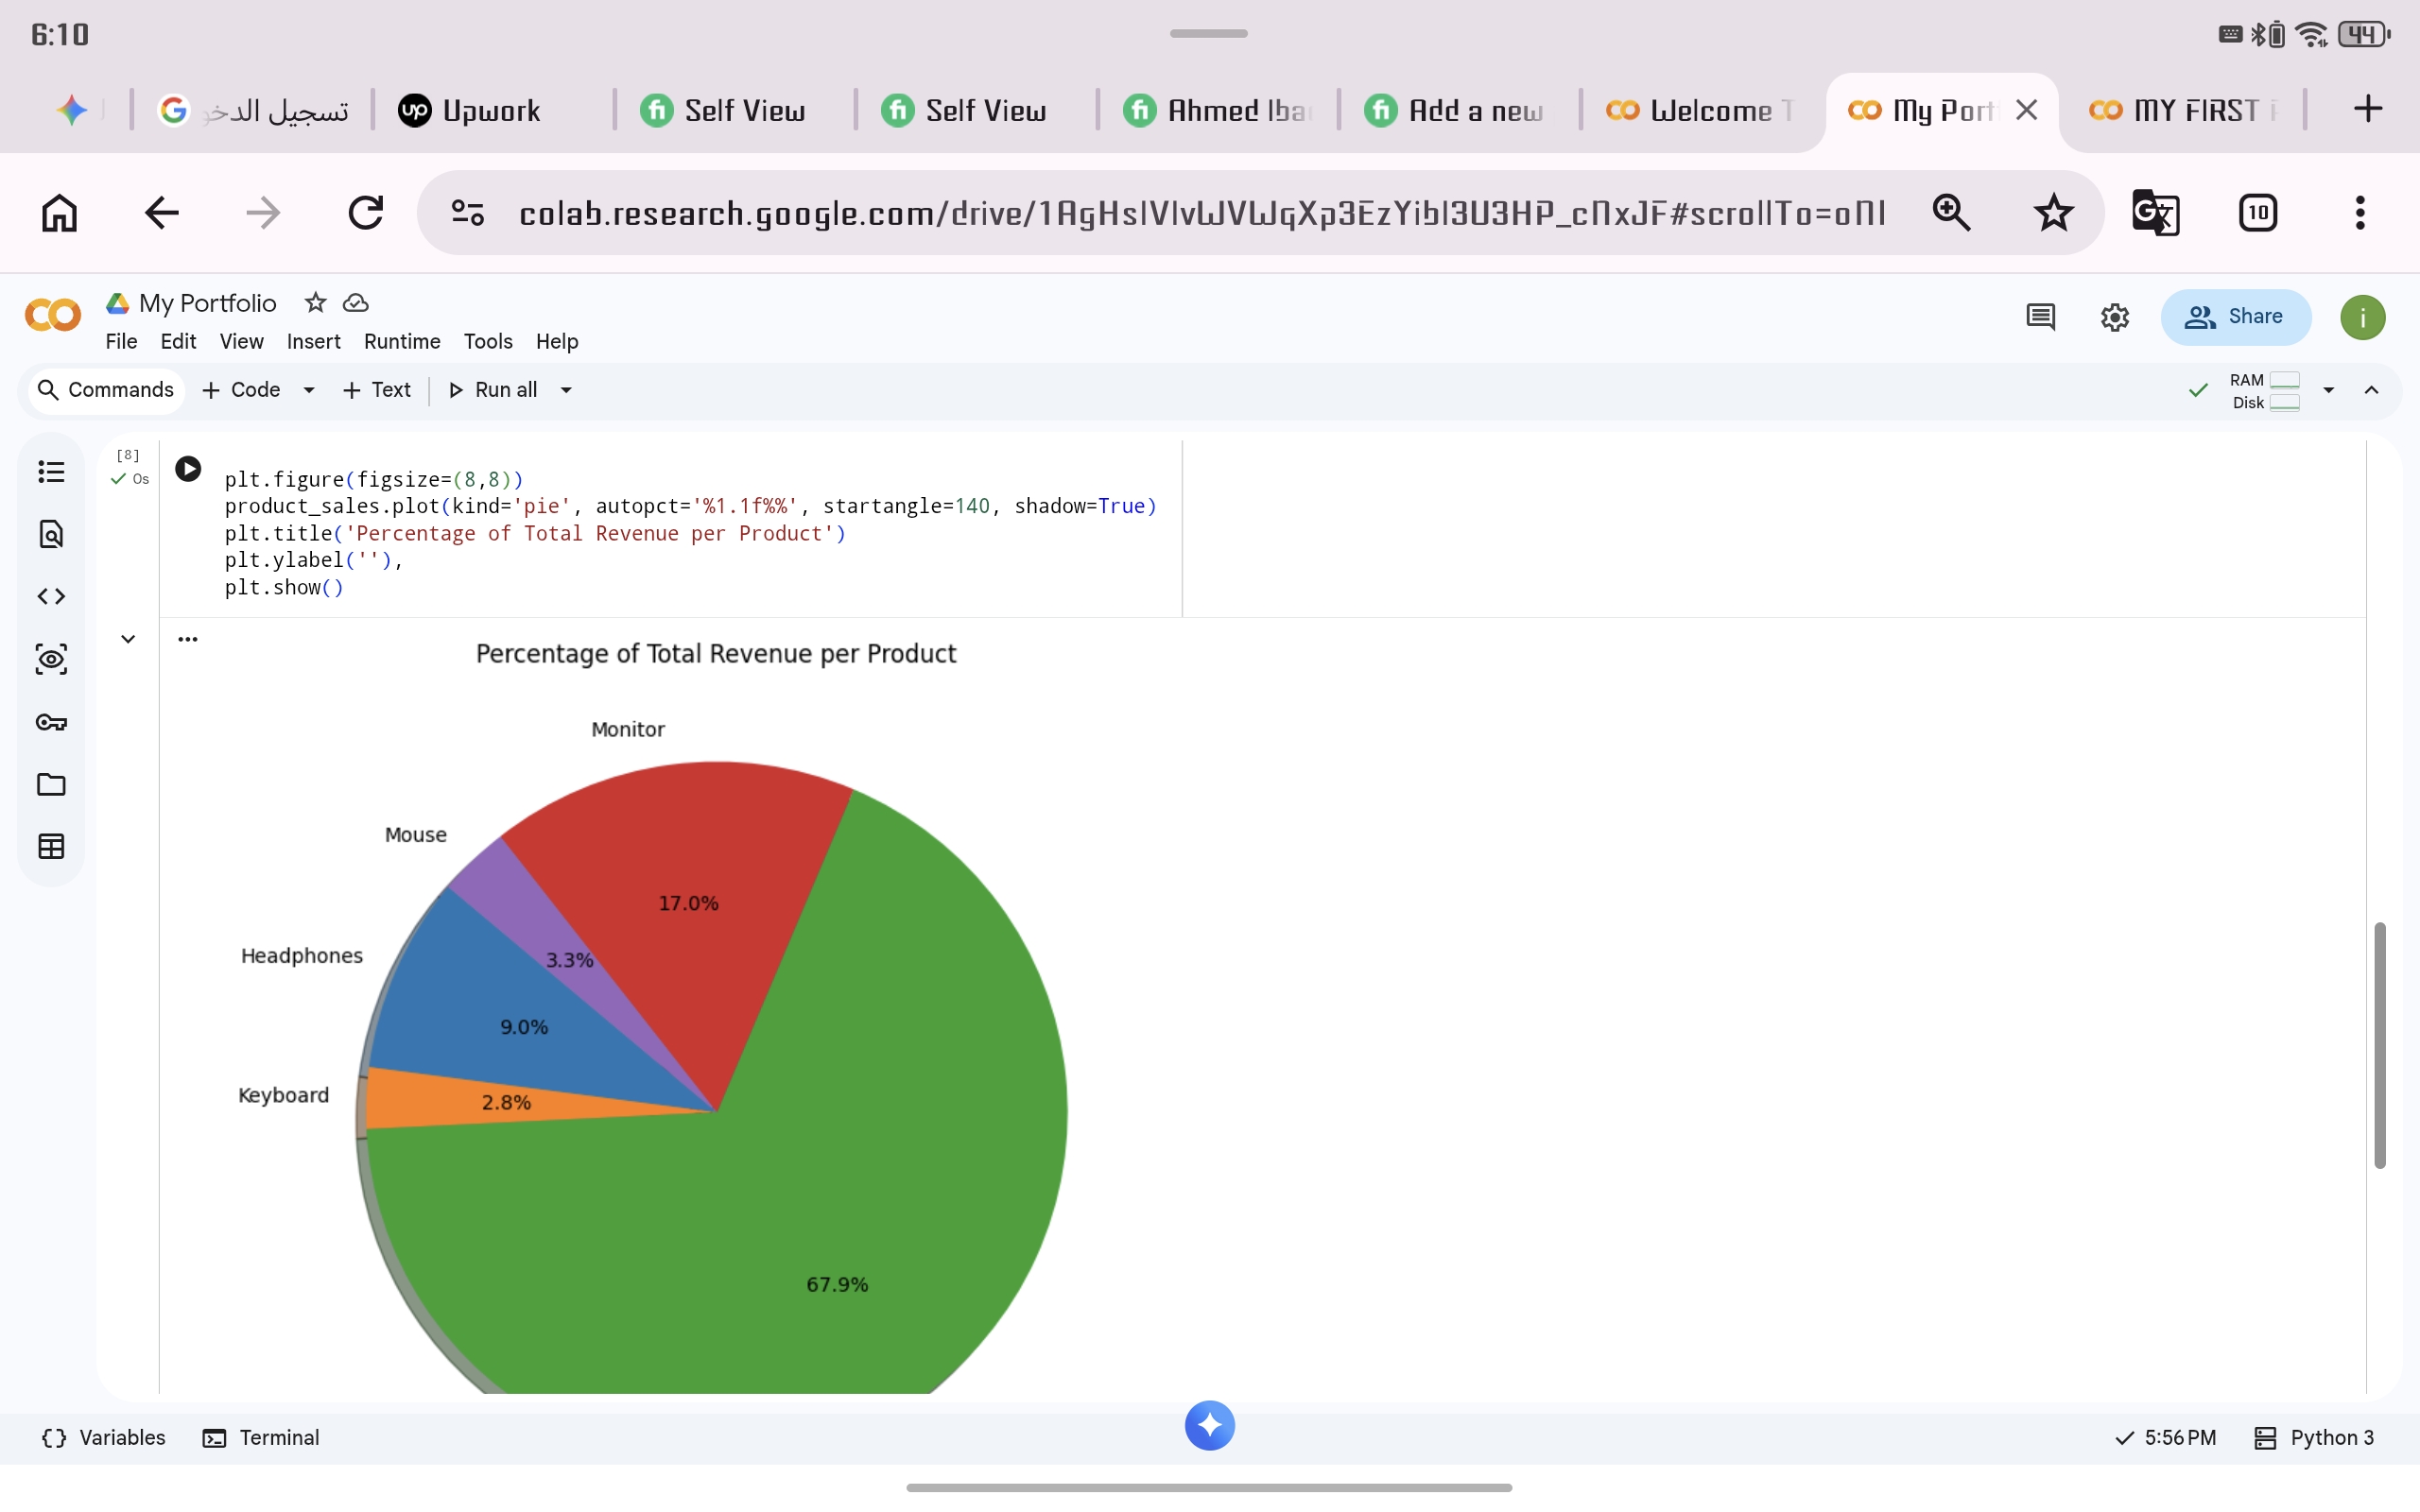Open the tab switcher showing 10

click(2258, 212)
